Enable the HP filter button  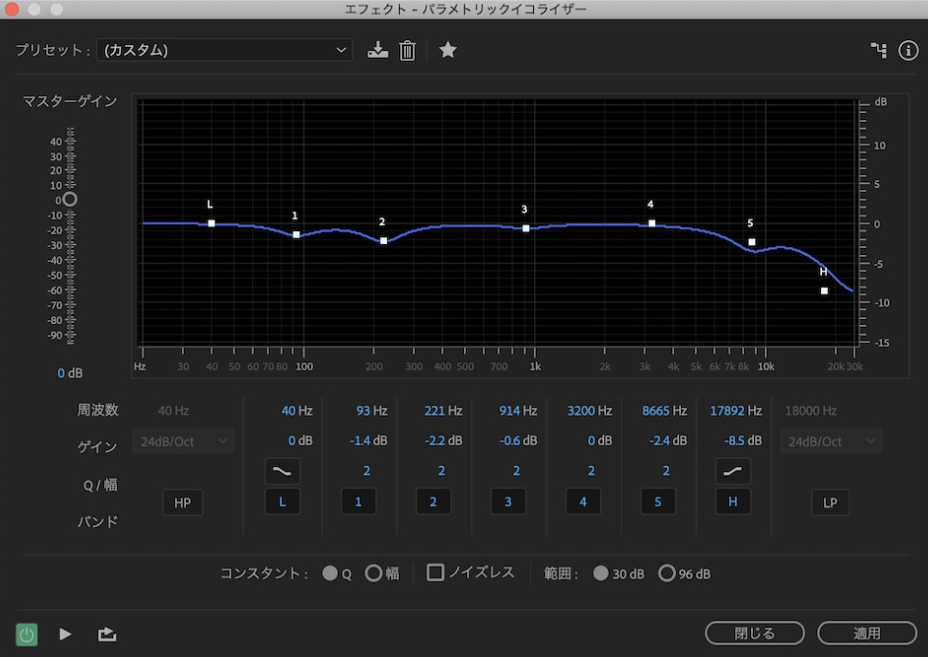pyautogui.click(x=182, y=502)
